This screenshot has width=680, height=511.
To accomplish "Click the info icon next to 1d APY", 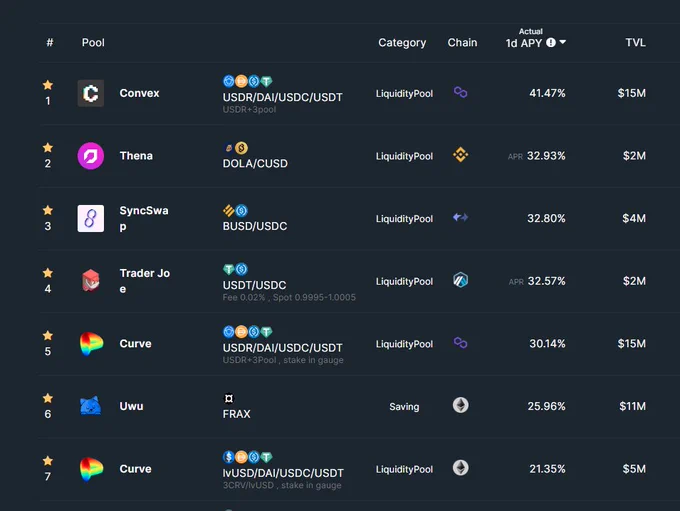I will (x=551, y=43).
